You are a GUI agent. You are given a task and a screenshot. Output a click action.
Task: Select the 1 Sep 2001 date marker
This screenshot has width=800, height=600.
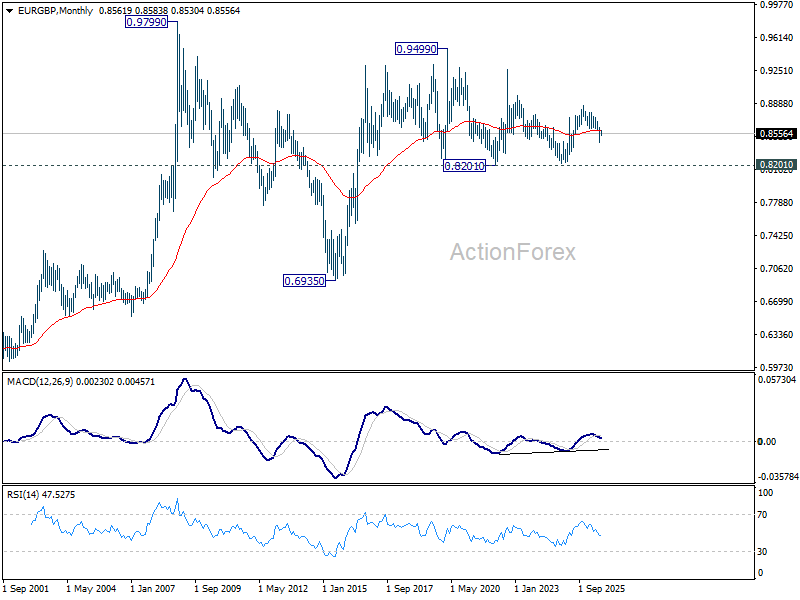26,589
